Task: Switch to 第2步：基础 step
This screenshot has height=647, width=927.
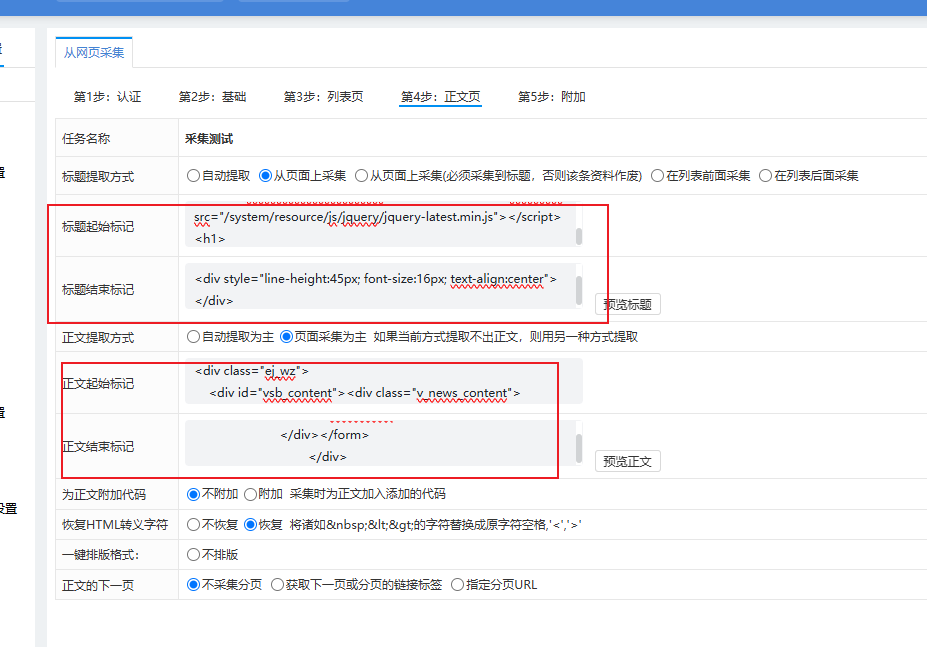Action: [212, 96]
